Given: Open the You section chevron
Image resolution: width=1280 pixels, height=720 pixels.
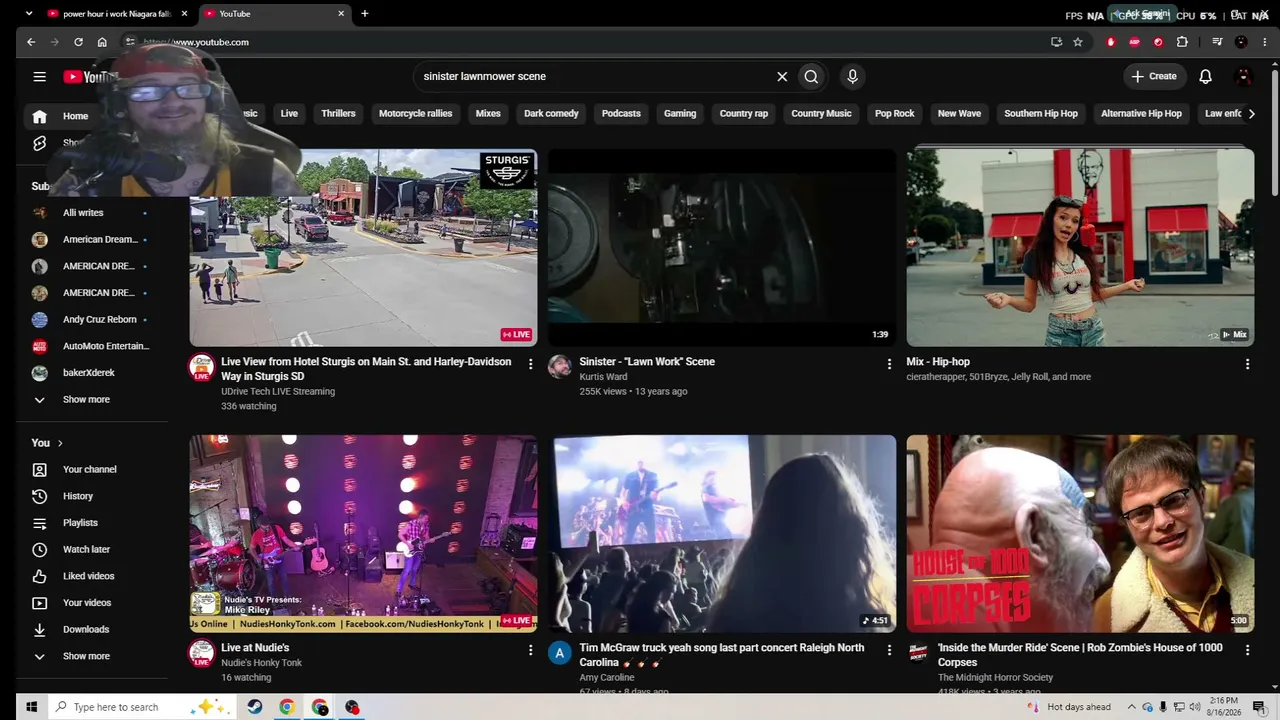Looking at the screenshot, I should pos(60,443).
